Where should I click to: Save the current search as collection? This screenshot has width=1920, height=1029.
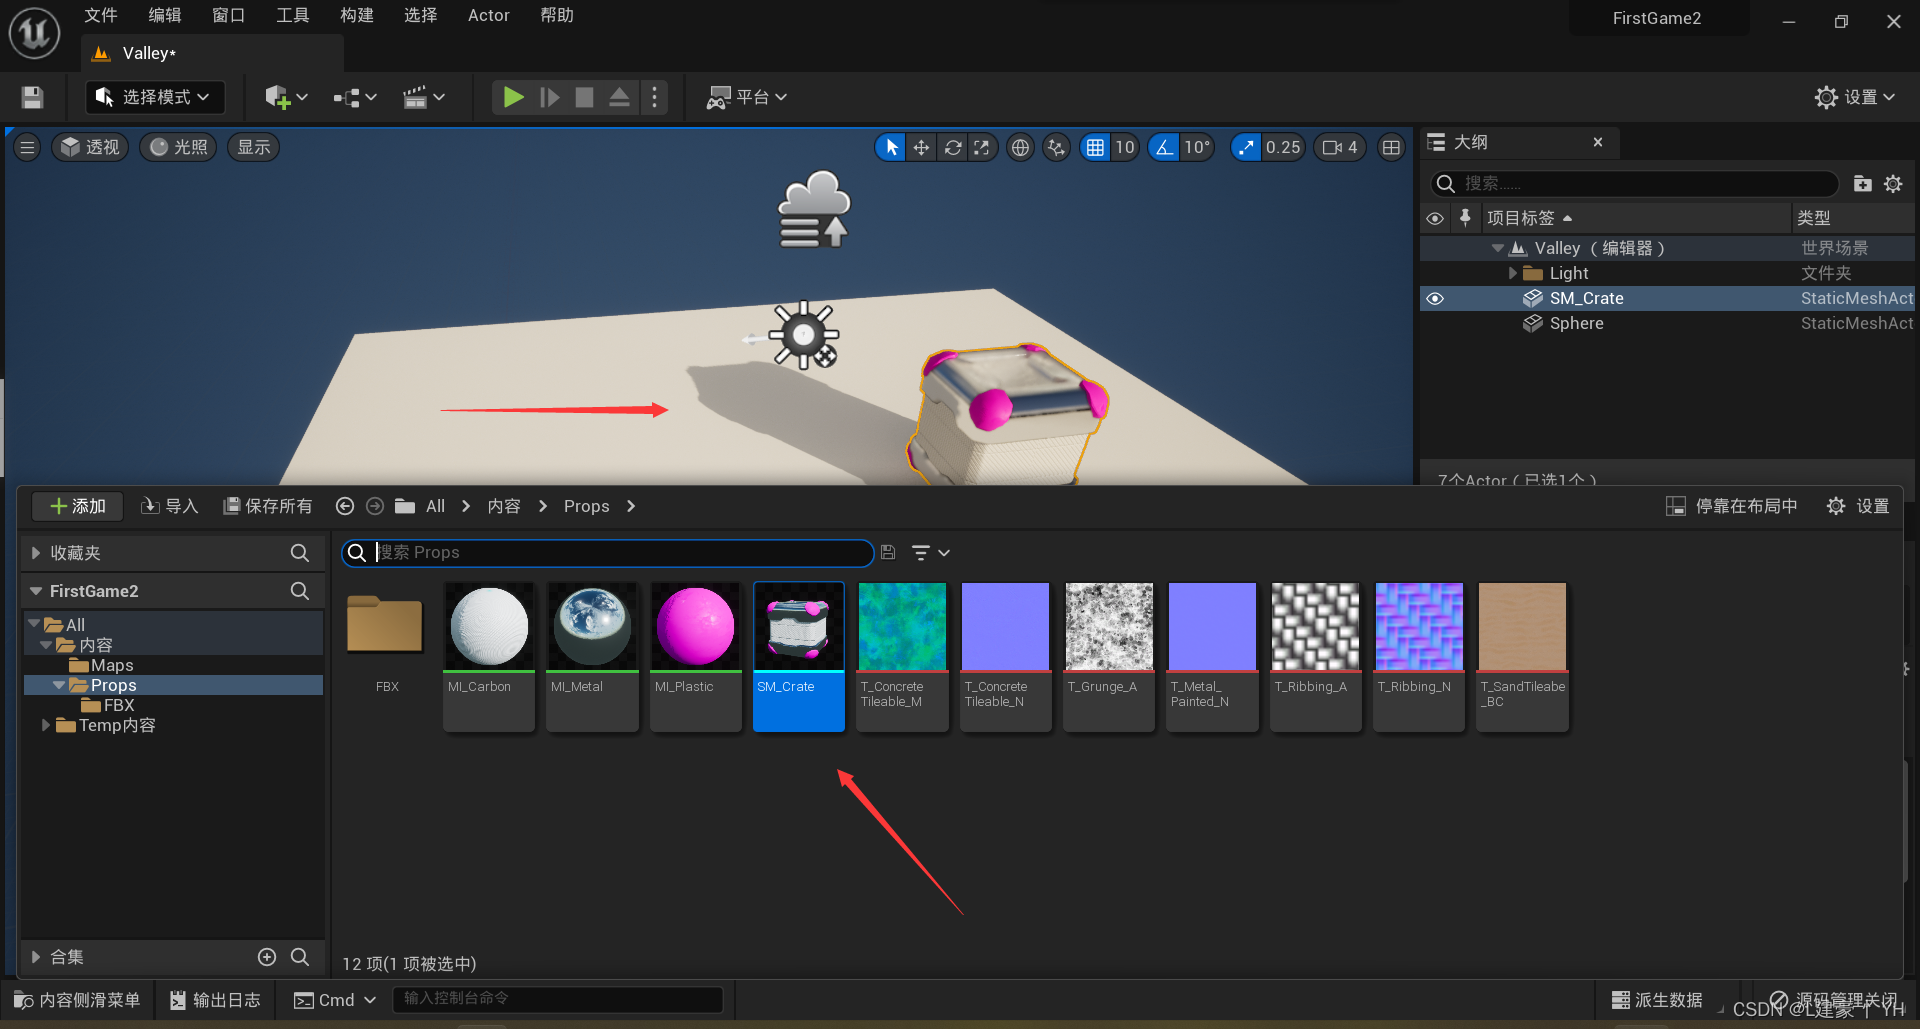(888, 552)
